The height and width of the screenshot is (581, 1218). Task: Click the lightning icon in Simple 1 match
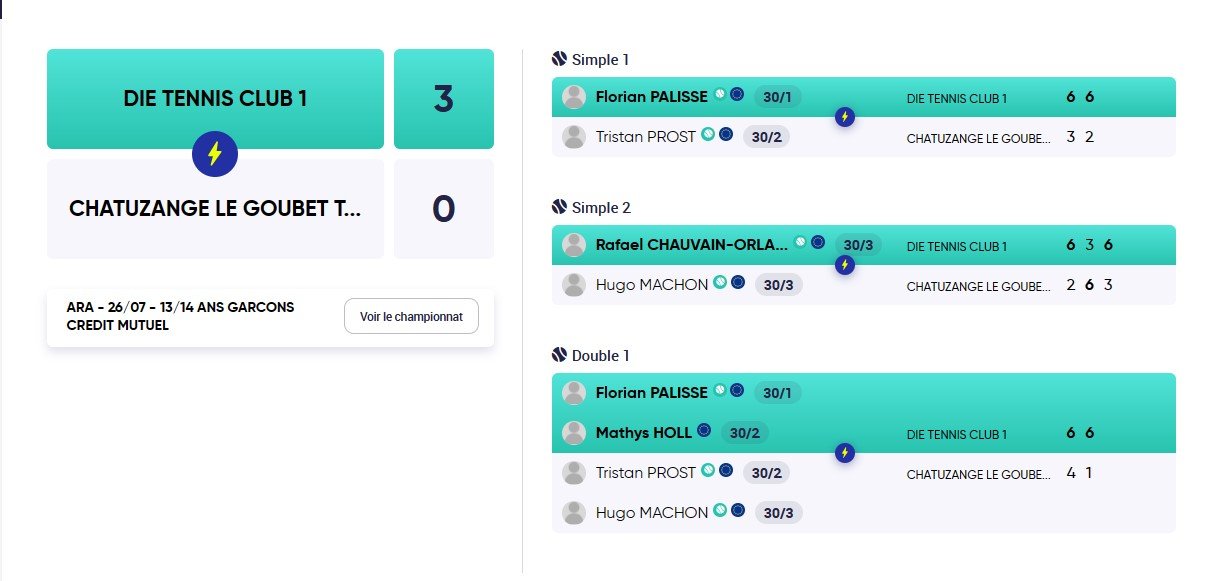tap(845, 117)
